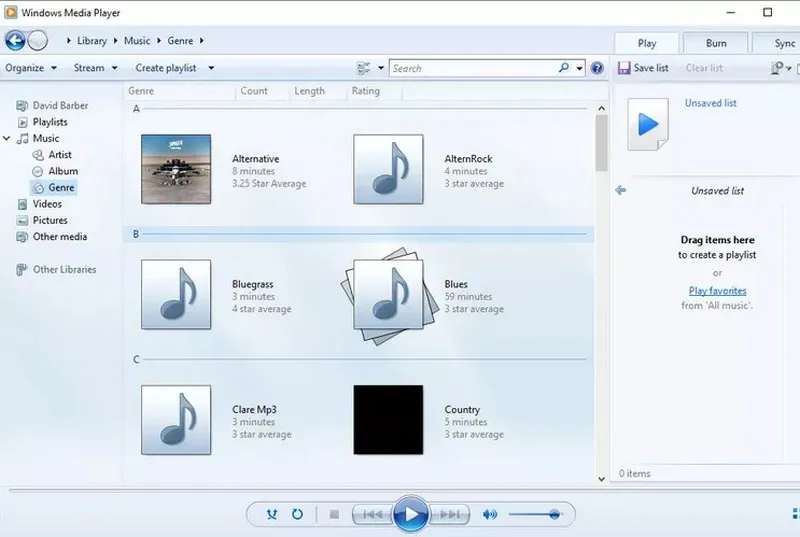Select Album in the library tree
Image resolution: width=800 pixels, height=537 pixels.
(63, 171)
